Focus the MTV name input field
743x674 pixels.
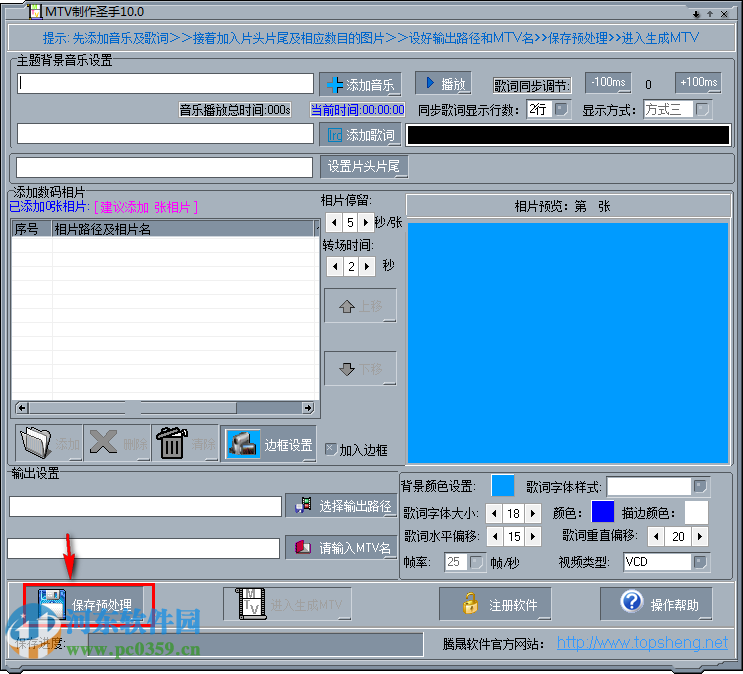(144, 548)
